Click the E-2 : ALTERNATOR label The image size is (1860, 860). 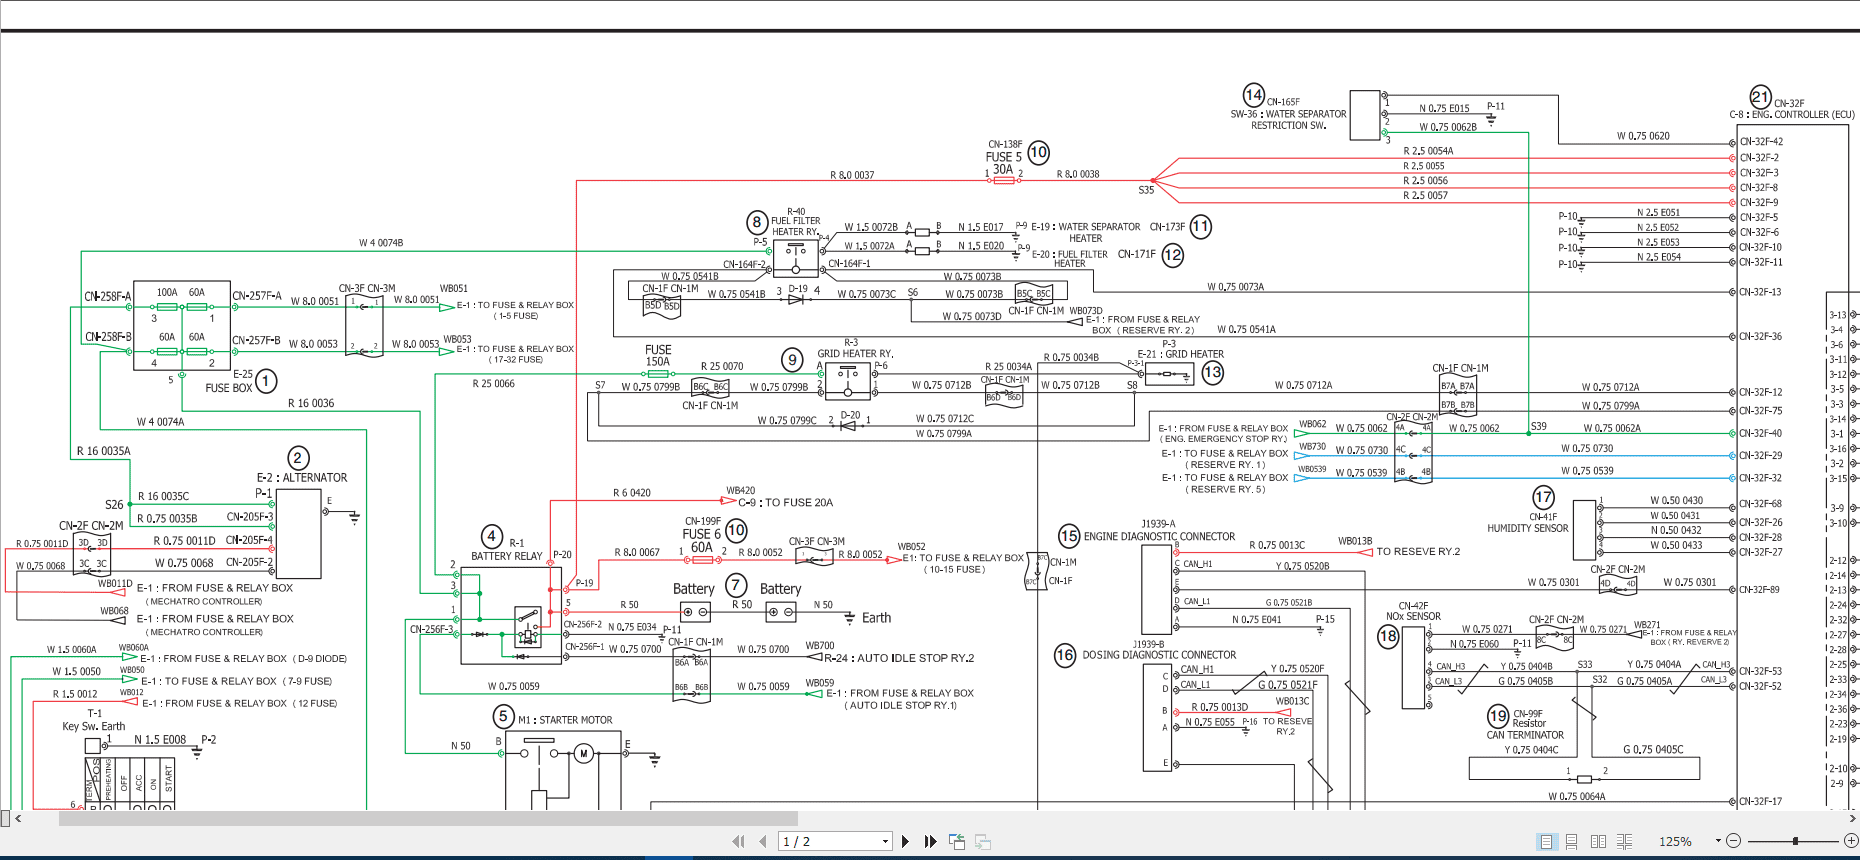point(302,478)
